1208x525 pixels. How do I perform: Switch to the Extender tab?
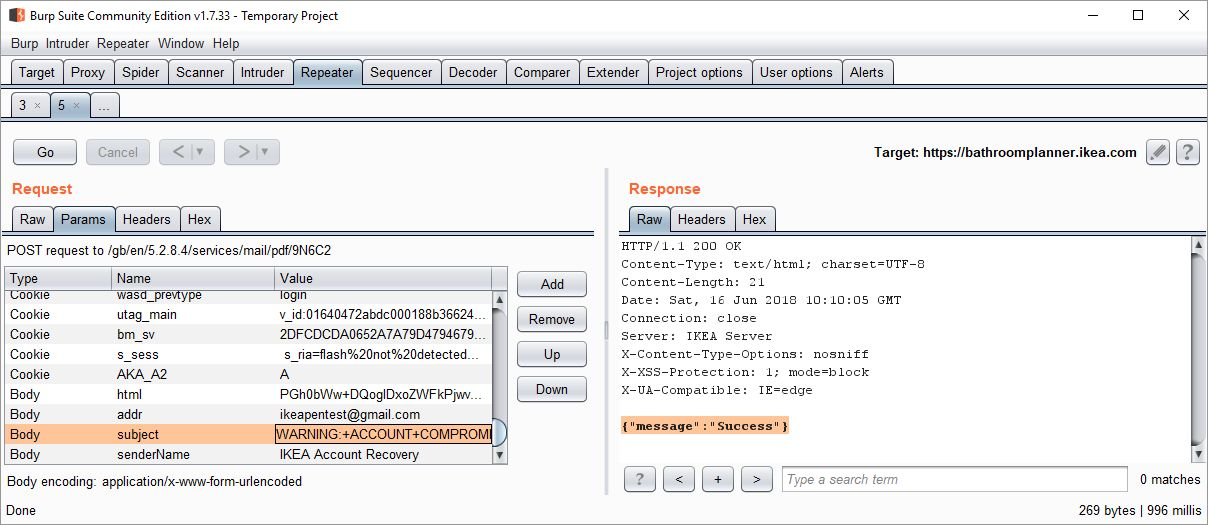point(613,72)
